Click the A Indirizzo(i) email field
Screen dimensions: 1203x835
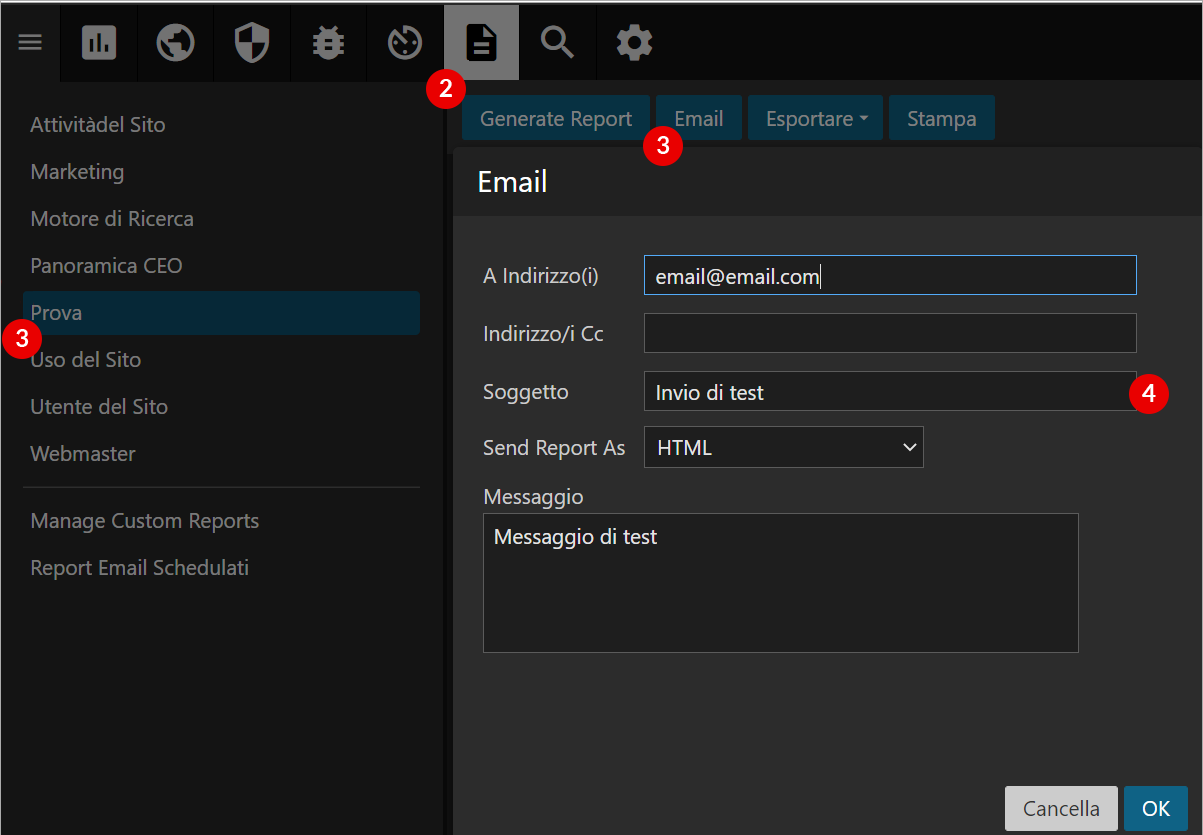point(890,275)
